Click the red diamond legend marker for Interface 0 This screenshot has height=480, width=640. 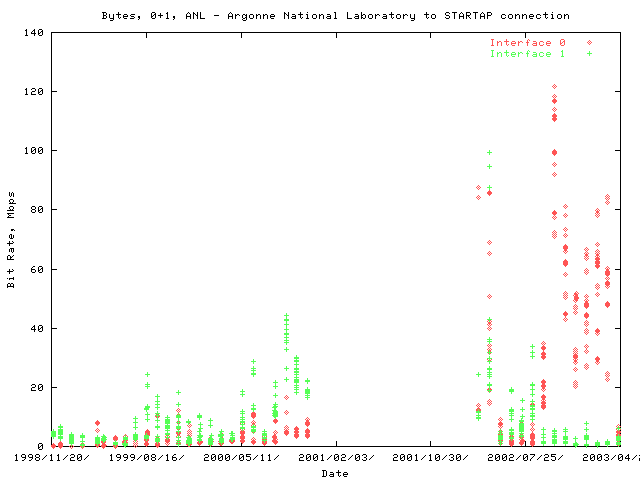coord(589,42)
